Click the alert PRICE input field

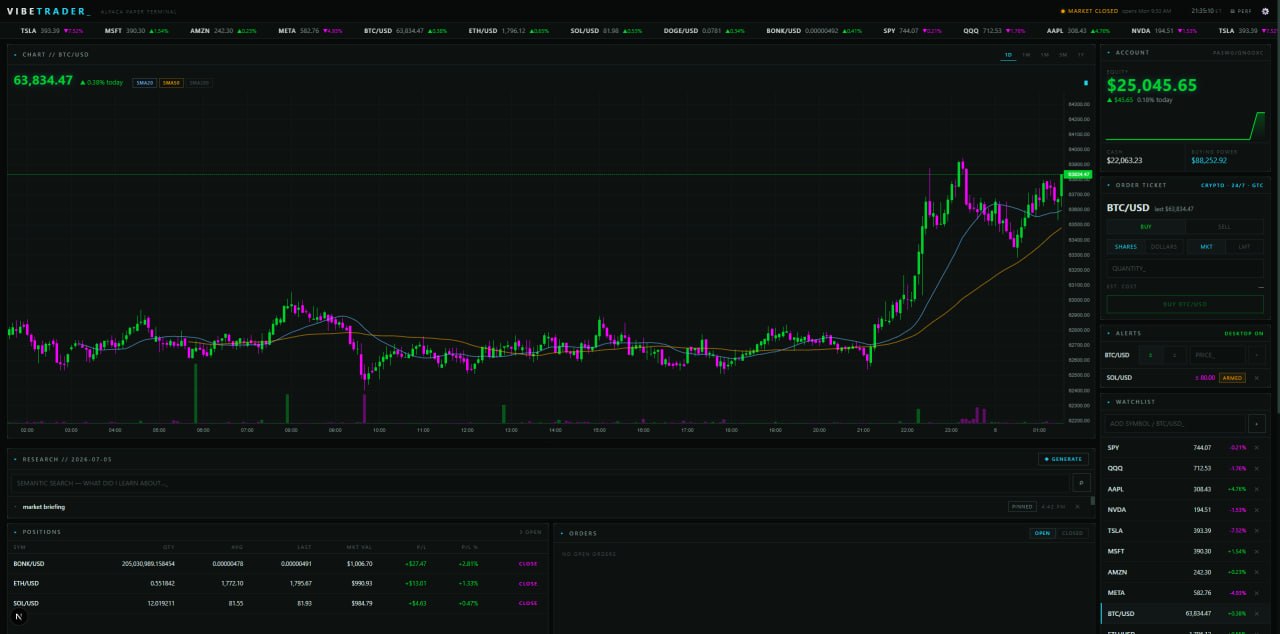[x=1217, y=355]
